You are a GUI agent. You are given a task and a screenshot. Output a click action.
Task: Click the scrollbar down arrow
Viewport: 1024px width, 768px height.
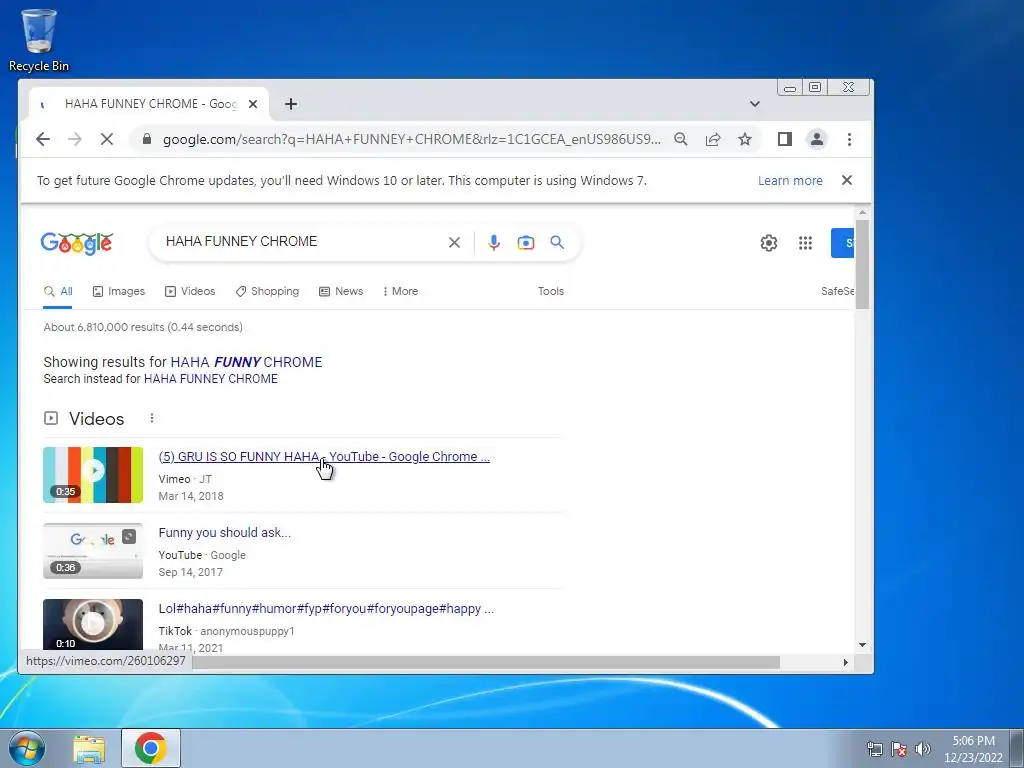[862, 645]
